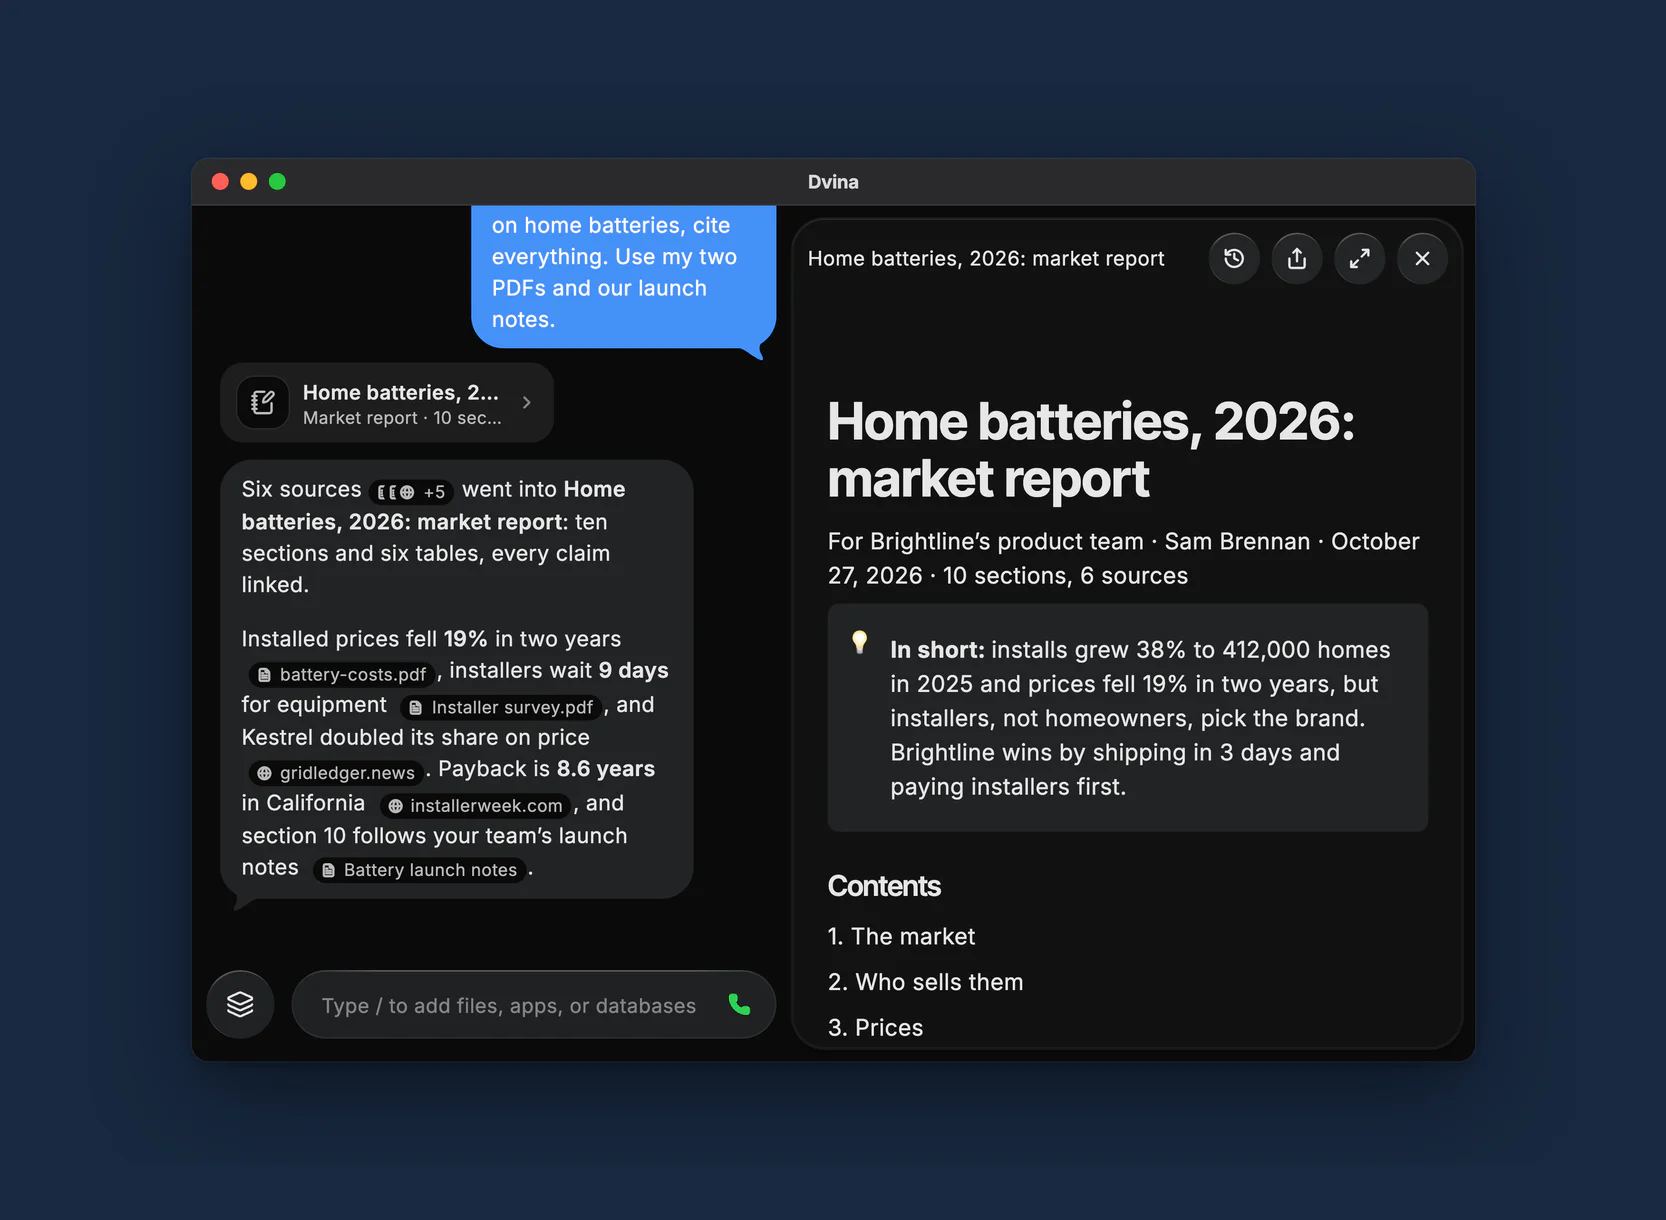This screenshot has width=1666, height=1220.
Task: Open battery-costs.pdf citation
Action: 342,675
